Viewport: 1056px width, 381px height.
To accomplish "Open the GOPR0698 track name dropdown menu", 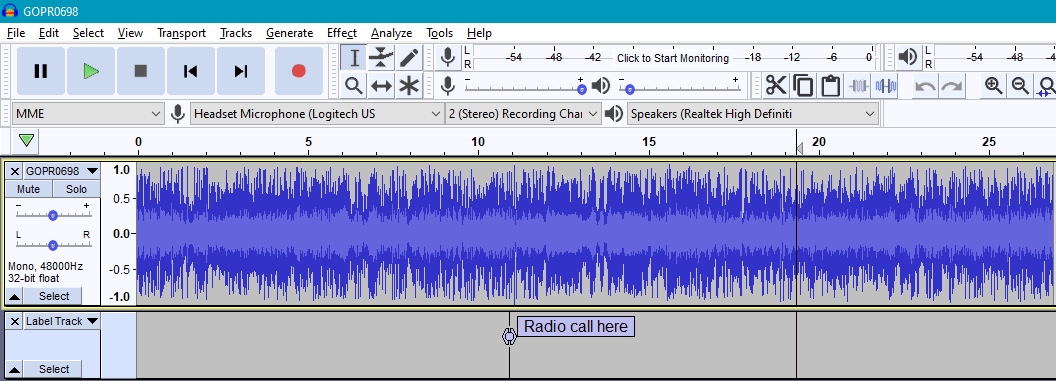I will point(61,171).
